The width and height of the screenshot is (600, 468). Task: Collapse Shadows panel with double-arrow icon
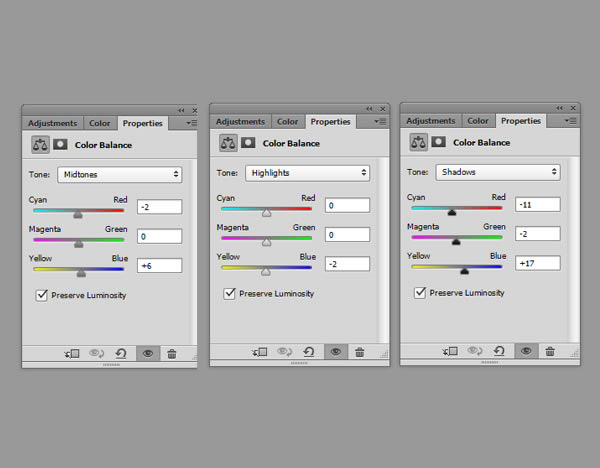click(559, 108)
